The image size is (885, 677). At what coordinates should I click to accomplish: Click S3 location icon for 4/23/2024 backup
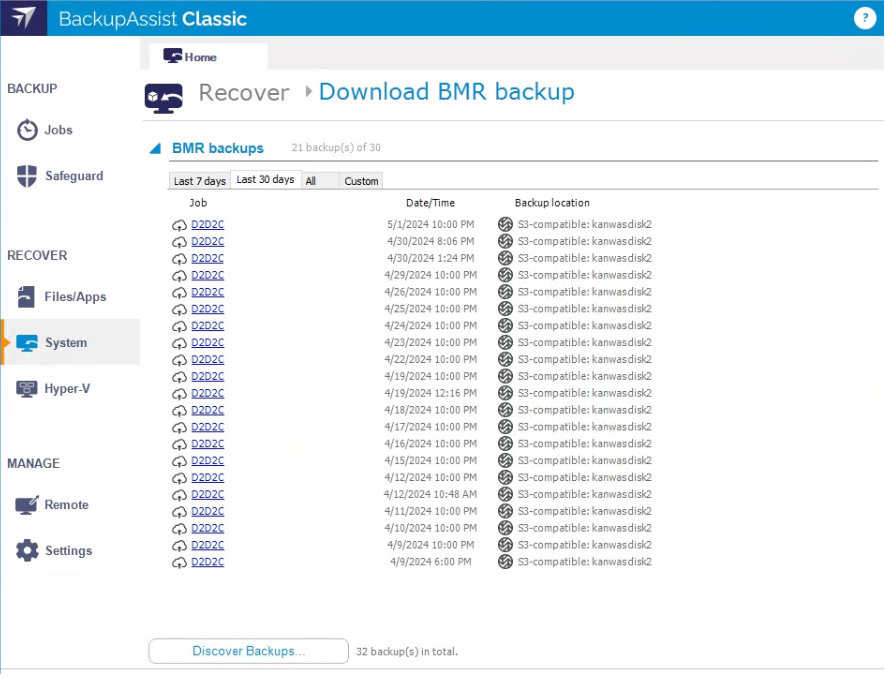pos(506,343)
